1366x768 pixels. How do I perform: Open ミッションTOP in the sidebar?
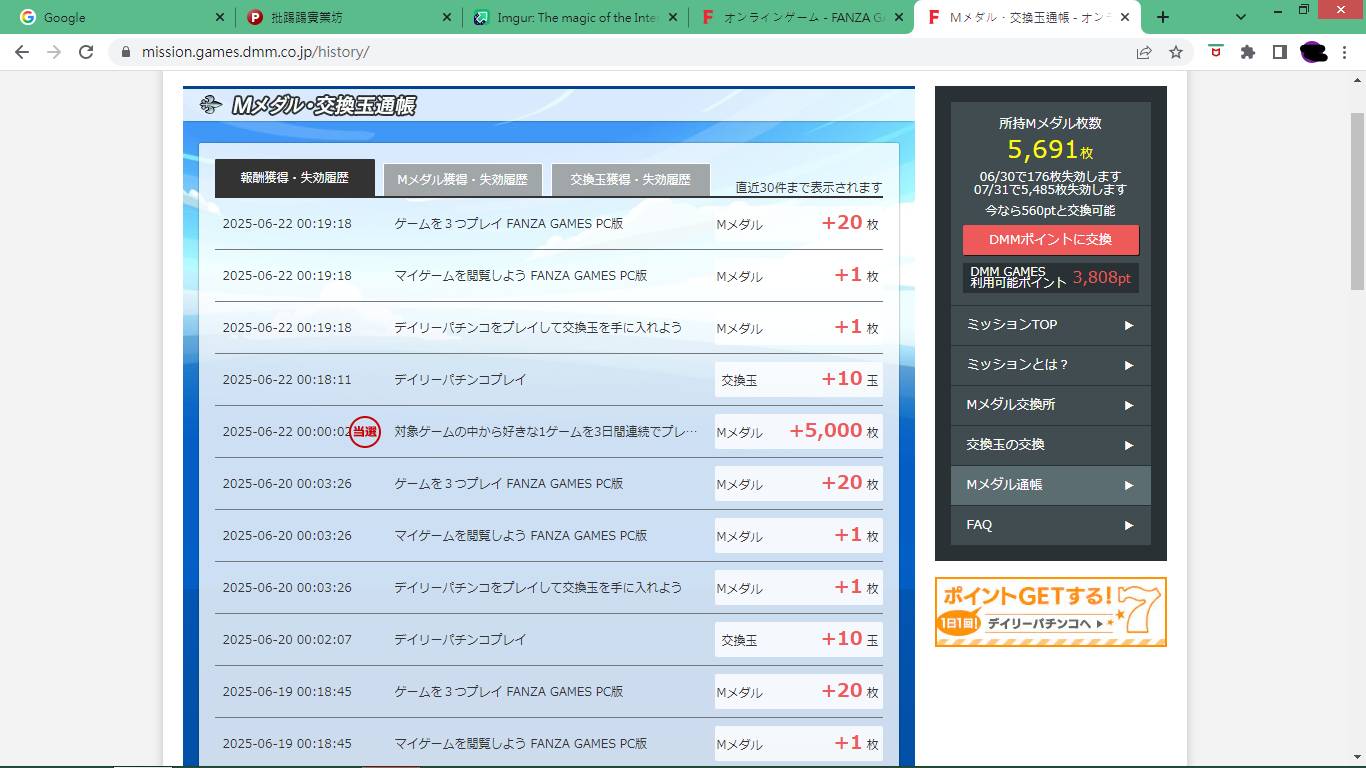pos(1050,325)
